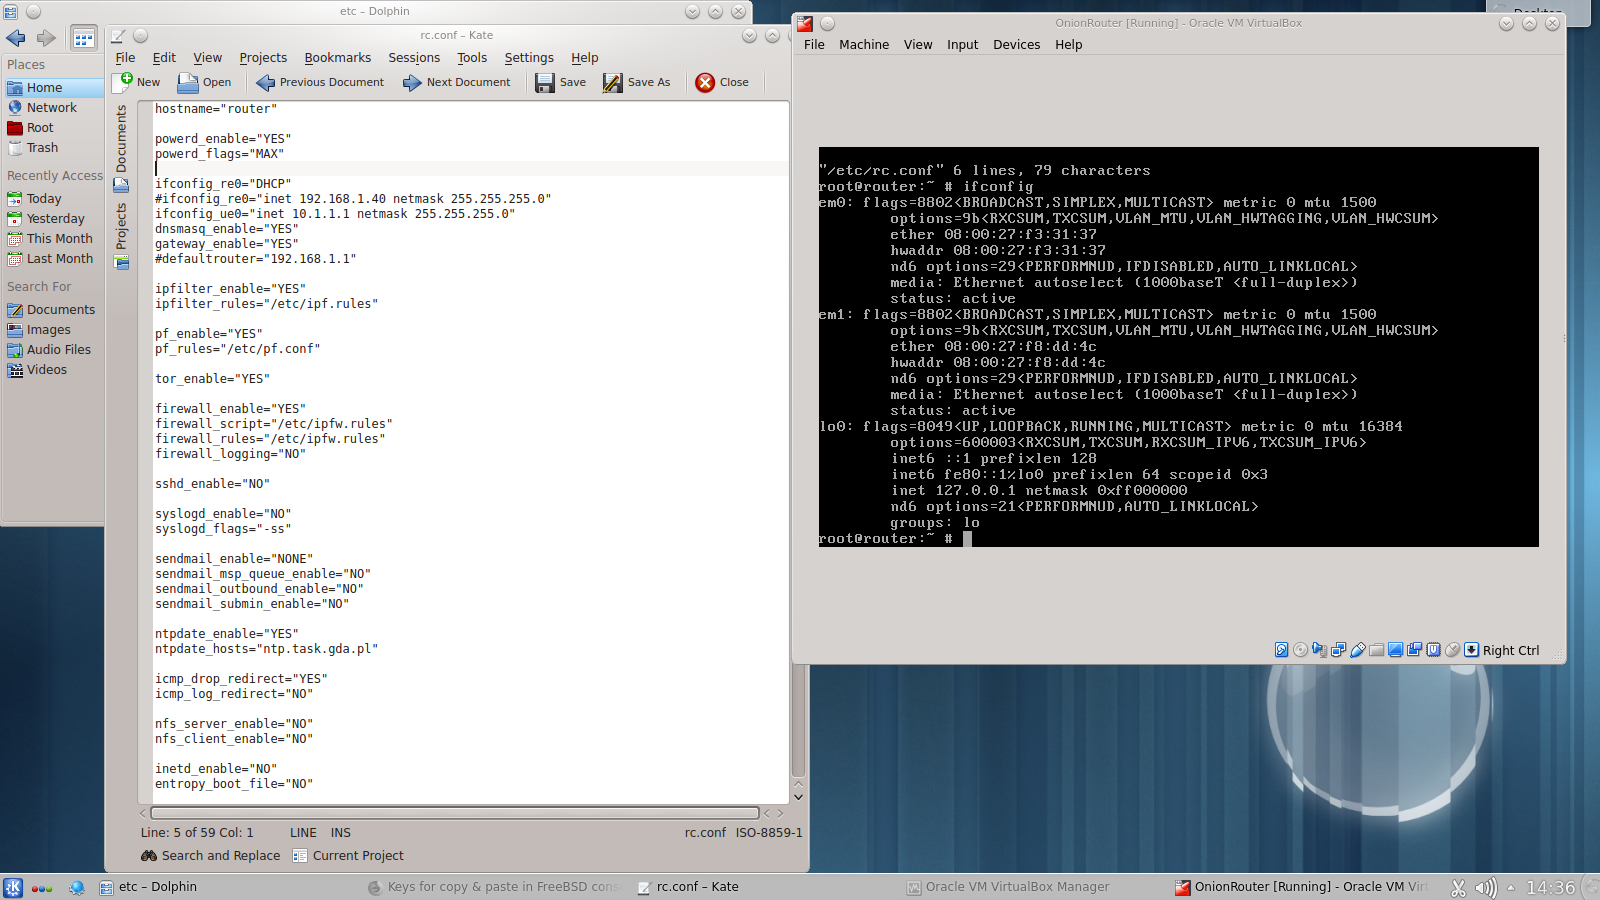Open KDE application launcher
The width and height of the screenshot is (1600, 900).
click(13, 887)
